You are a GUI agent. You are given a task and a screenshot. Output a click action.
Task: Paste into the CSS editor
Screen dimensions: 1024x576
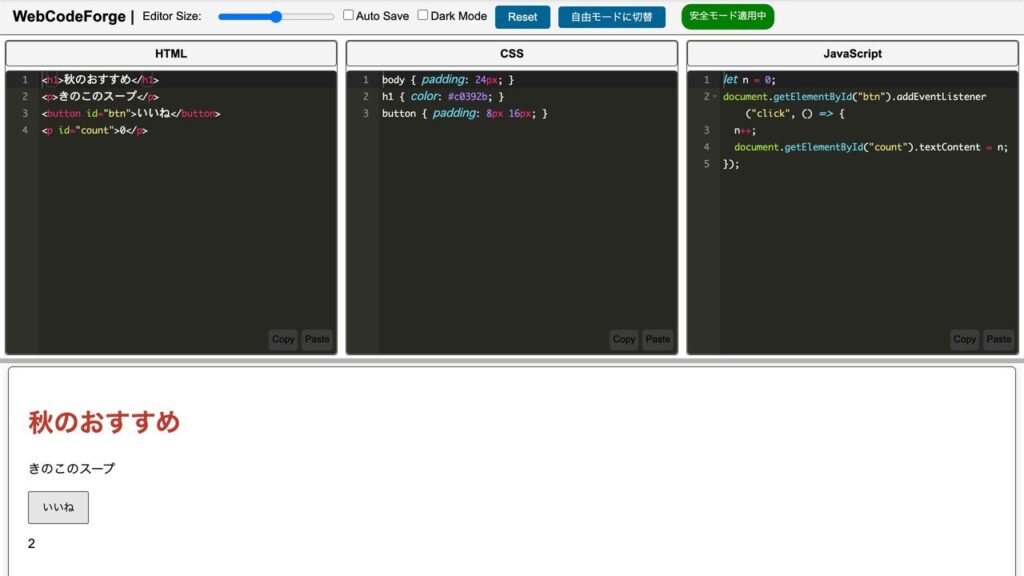(658, 340)
